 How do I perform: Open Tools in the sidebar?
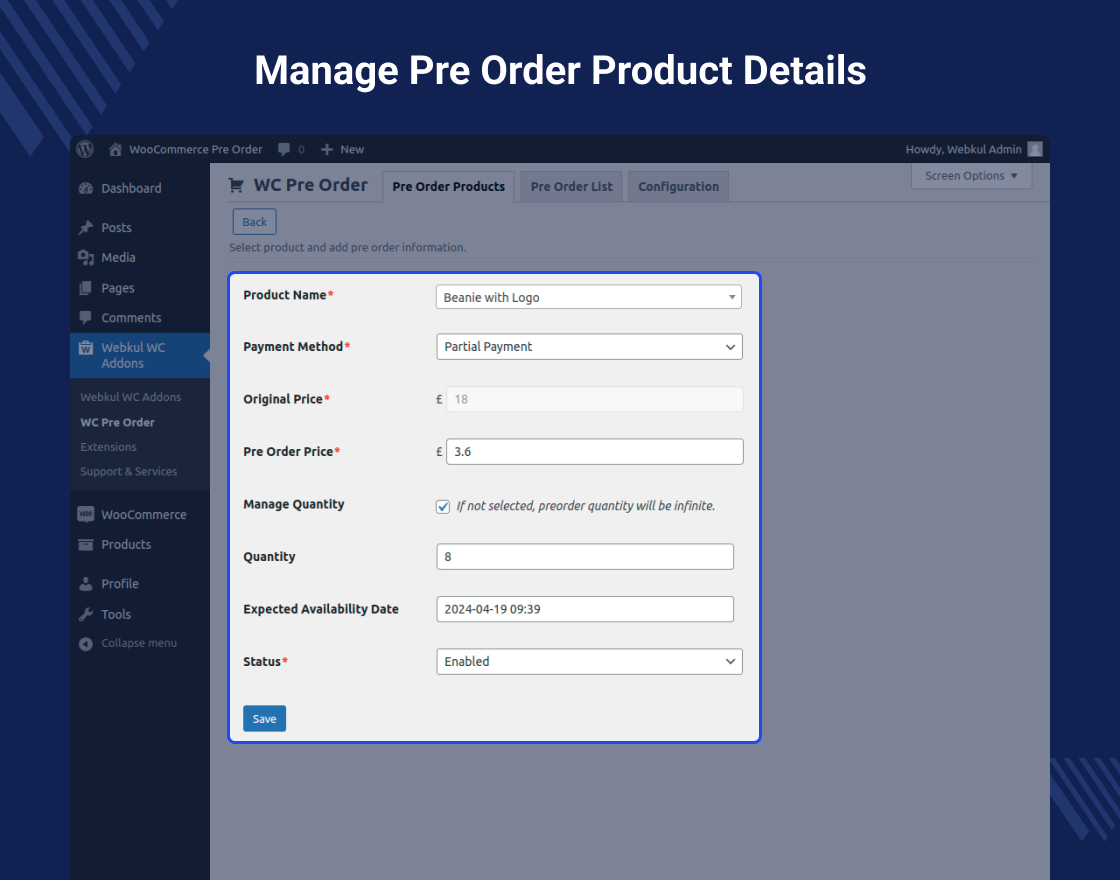click(x=116, y=614)
